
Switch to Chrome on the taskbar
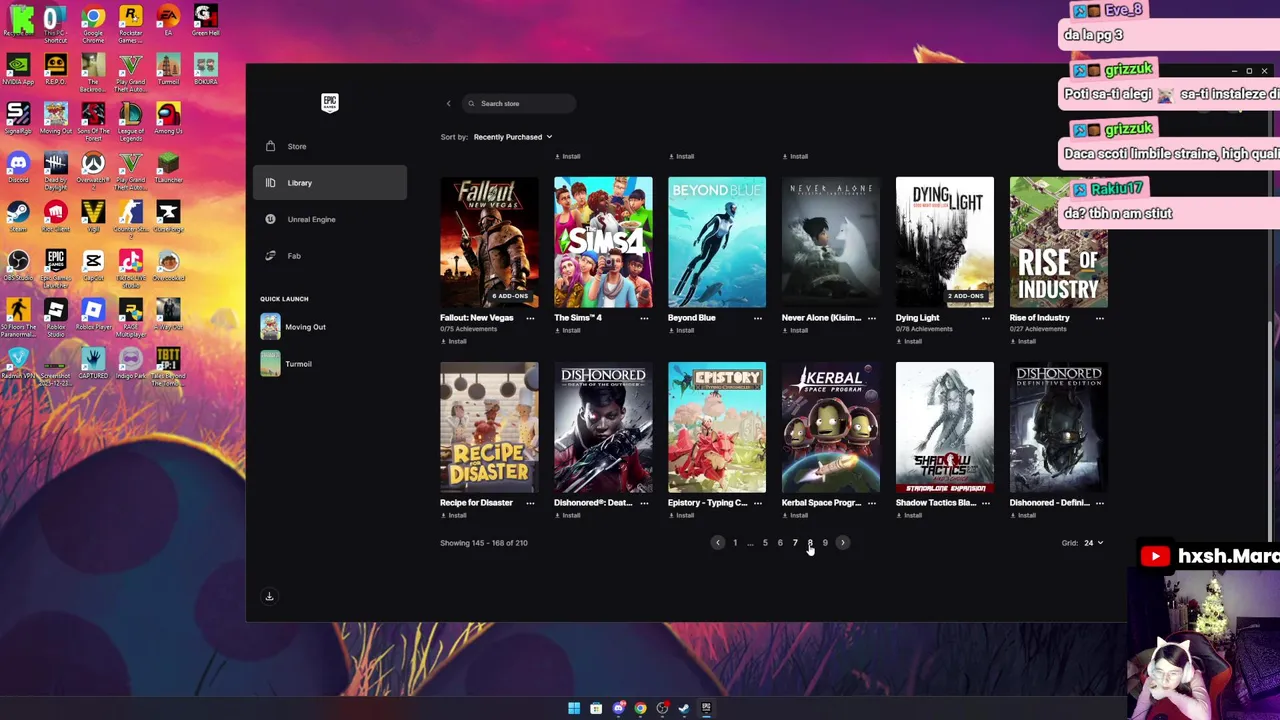(640, 708)
